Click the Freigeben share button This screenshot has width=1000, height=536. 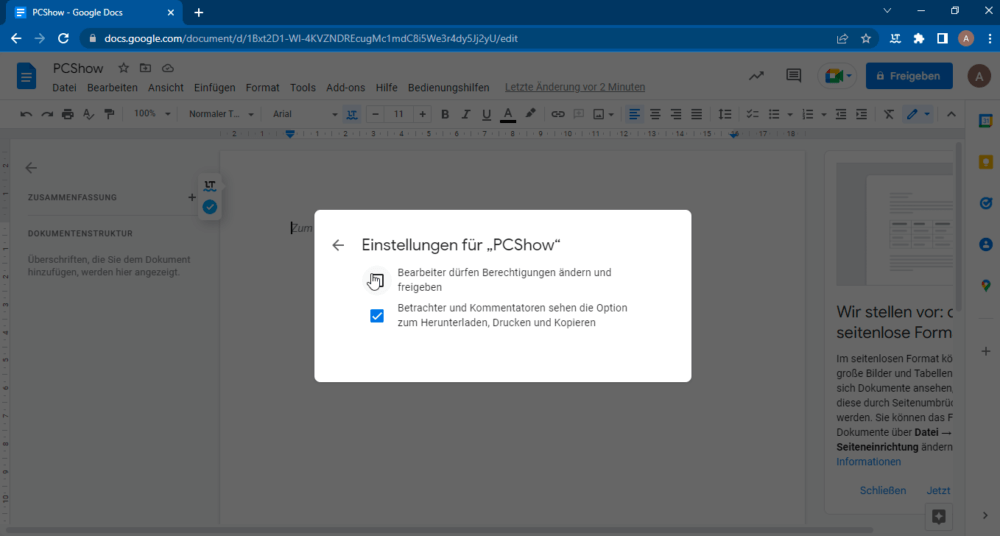pos(909,76)
